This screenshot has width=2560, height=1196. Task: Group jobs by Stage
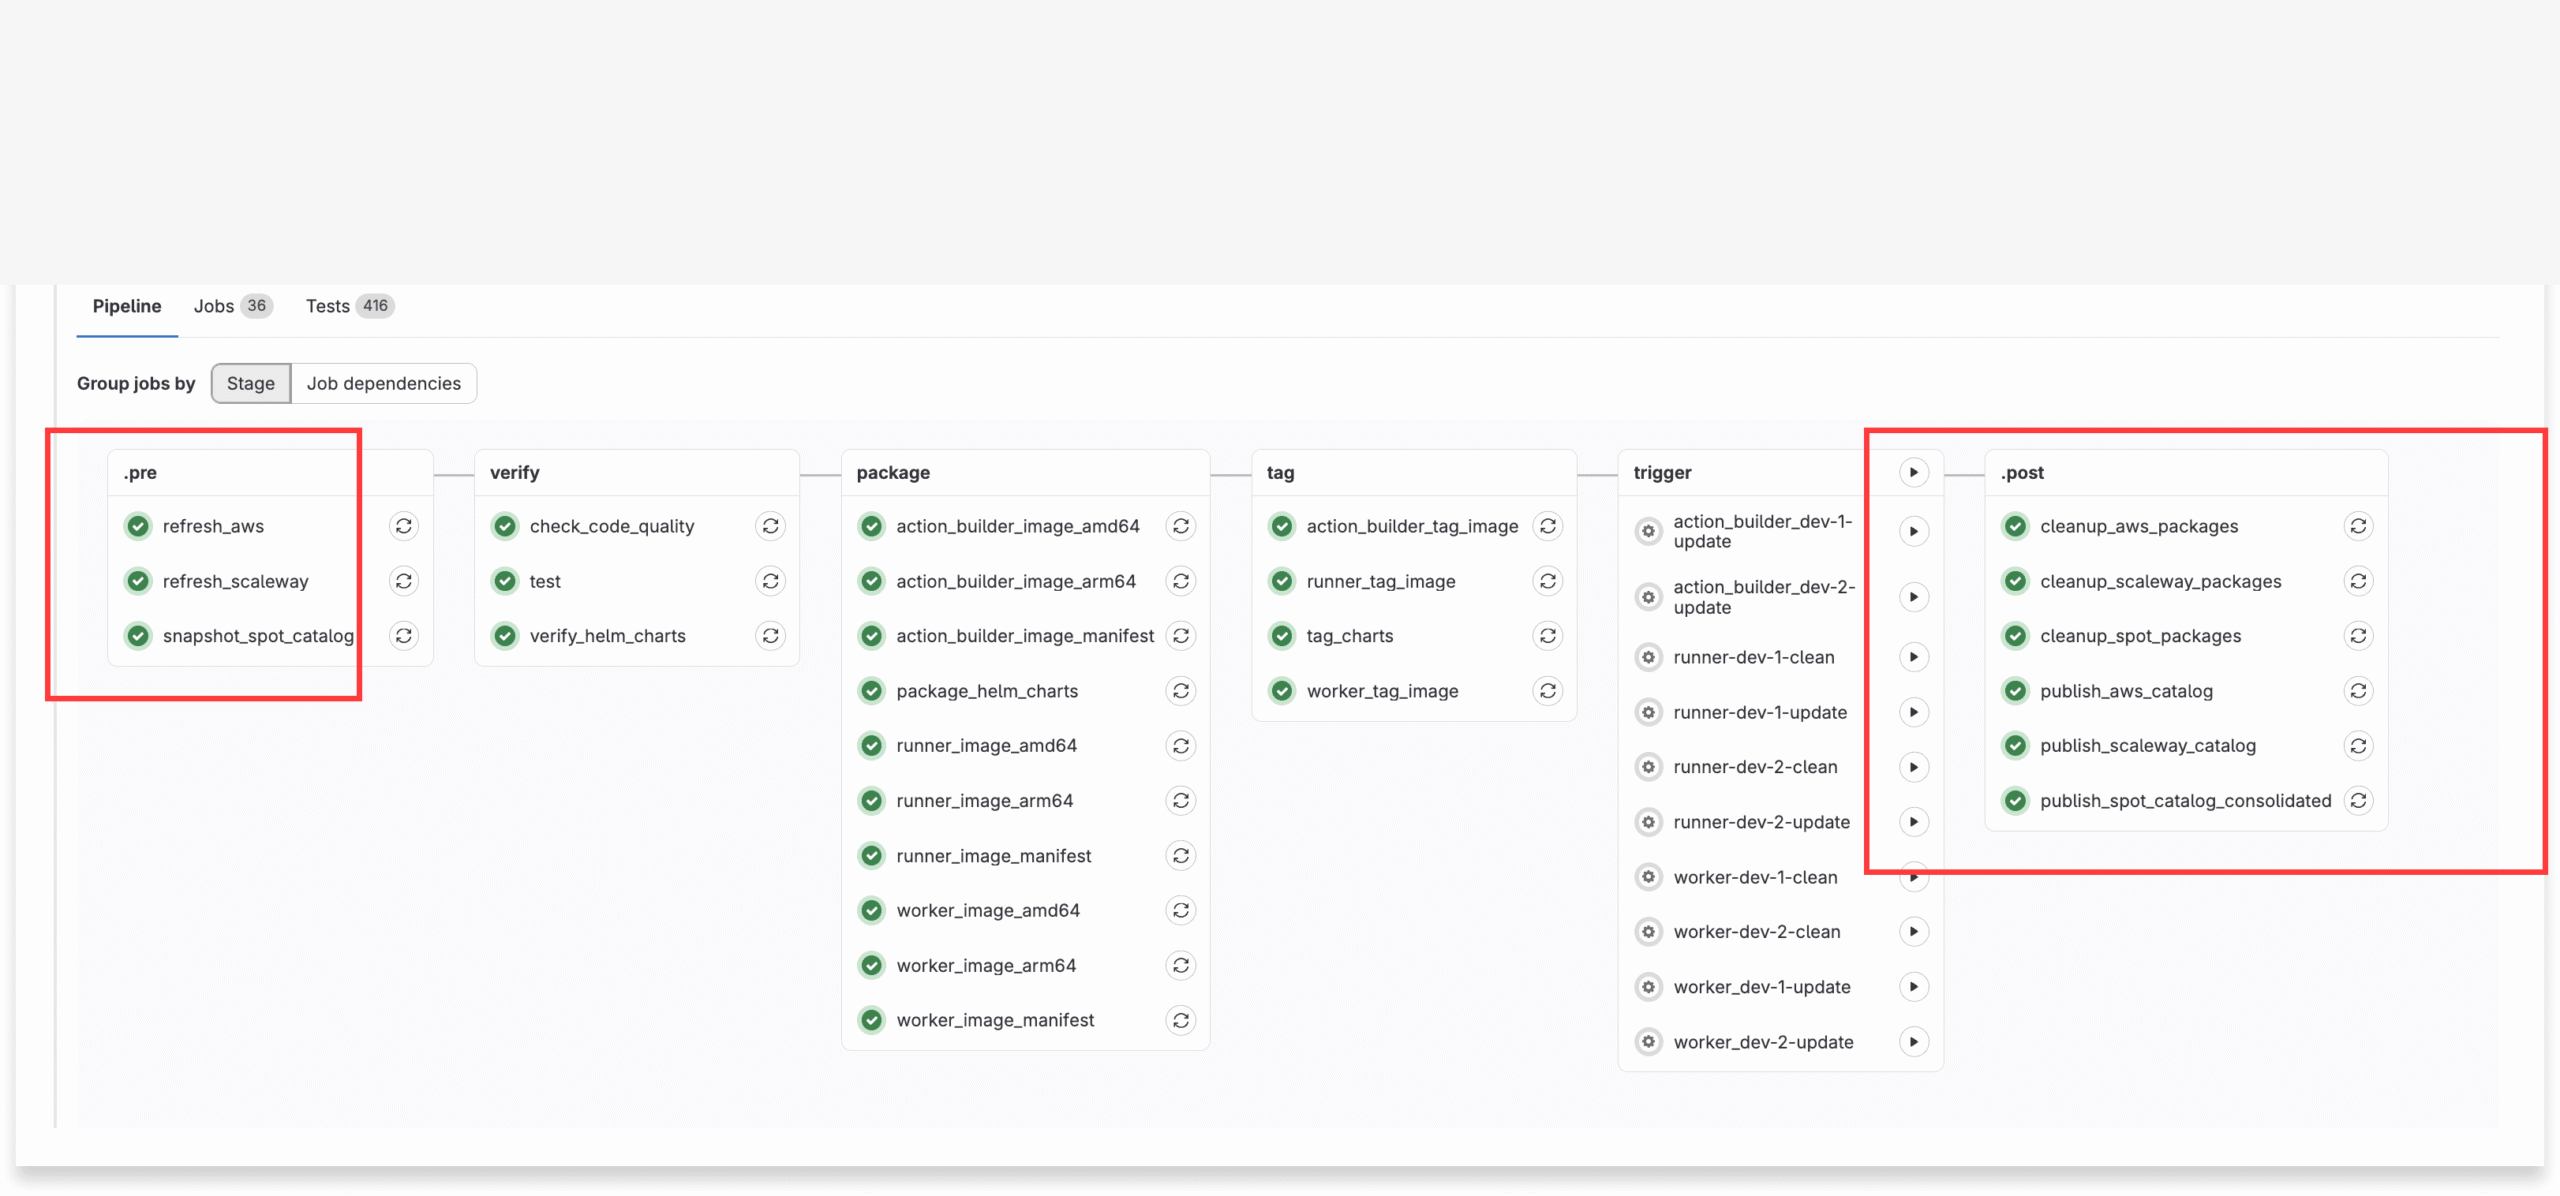250,384
